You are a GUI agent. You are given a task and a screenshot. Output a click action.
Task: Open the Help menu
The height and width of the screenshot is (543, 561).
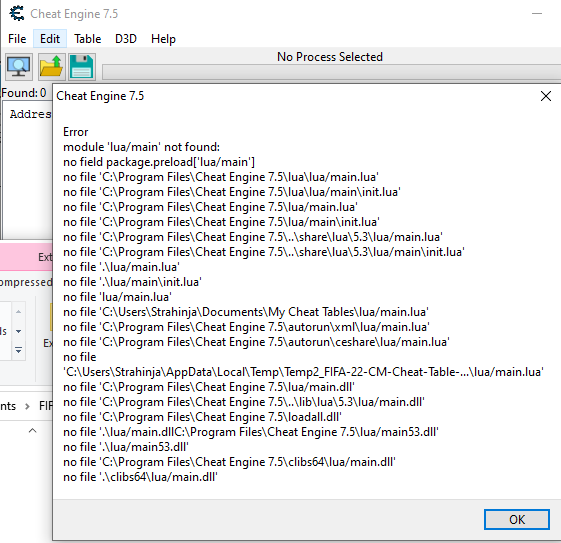163,39
